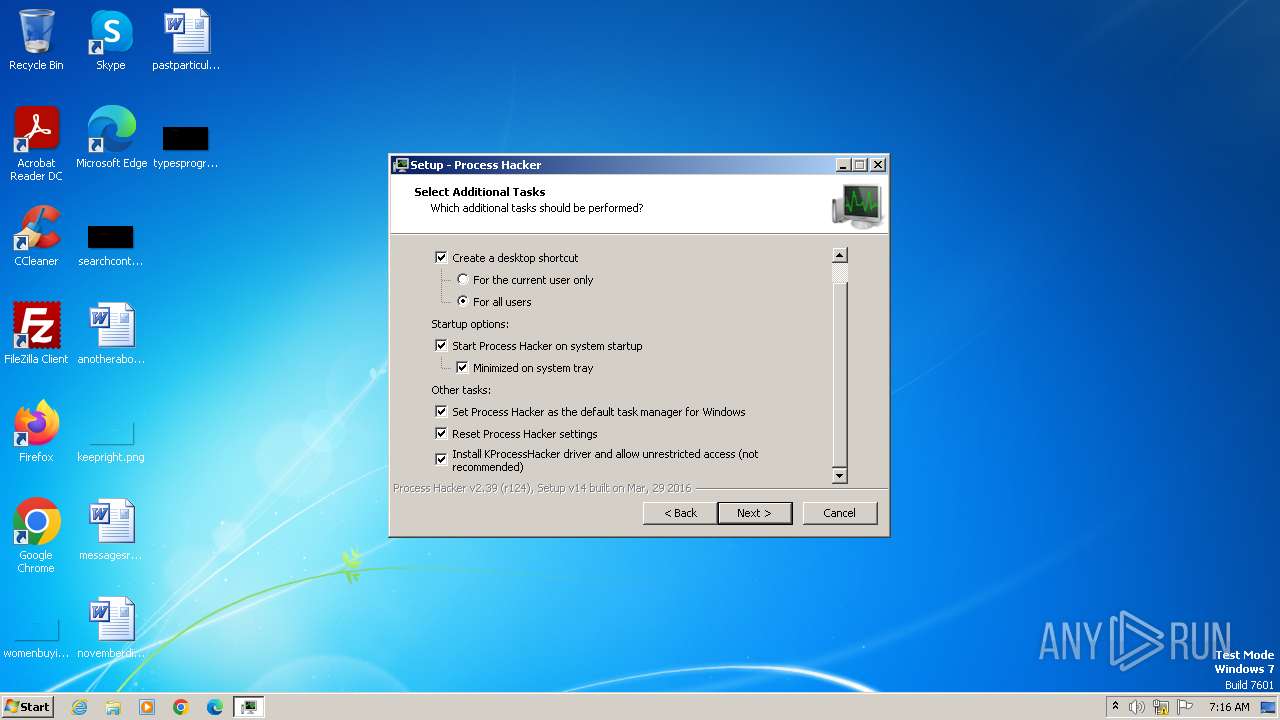
Task: Click the Other tasks: label
Action: click(x=461, y=390)
